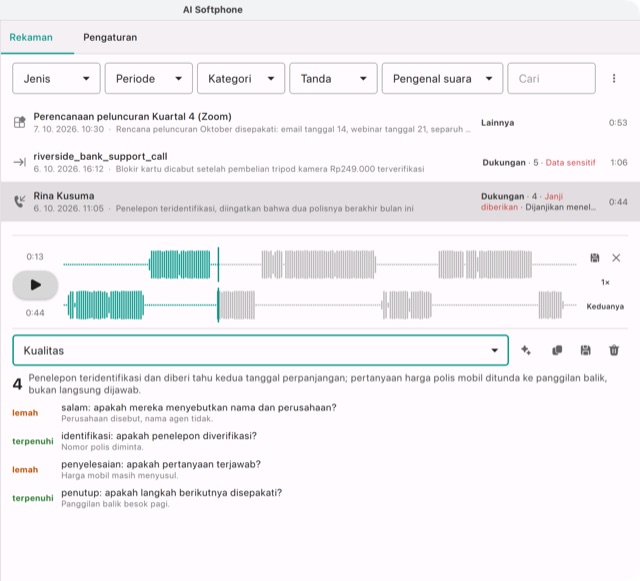The image size is (640, 581).
Task: Play the recording
Action: pos(35,285)
